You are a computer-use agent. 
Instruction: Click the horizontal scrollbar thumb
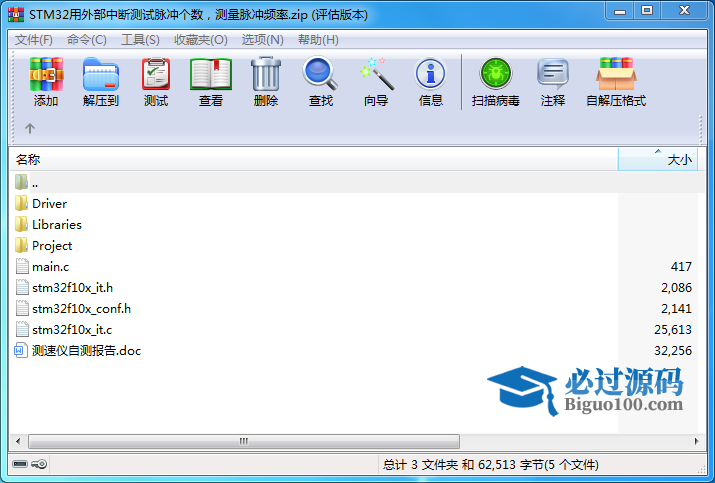[244, 441]
